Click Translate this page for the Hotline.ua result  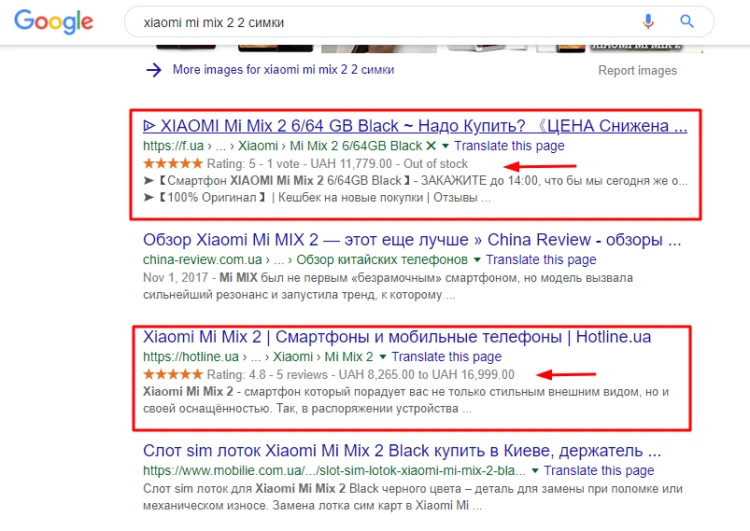(x=446, y=357)
